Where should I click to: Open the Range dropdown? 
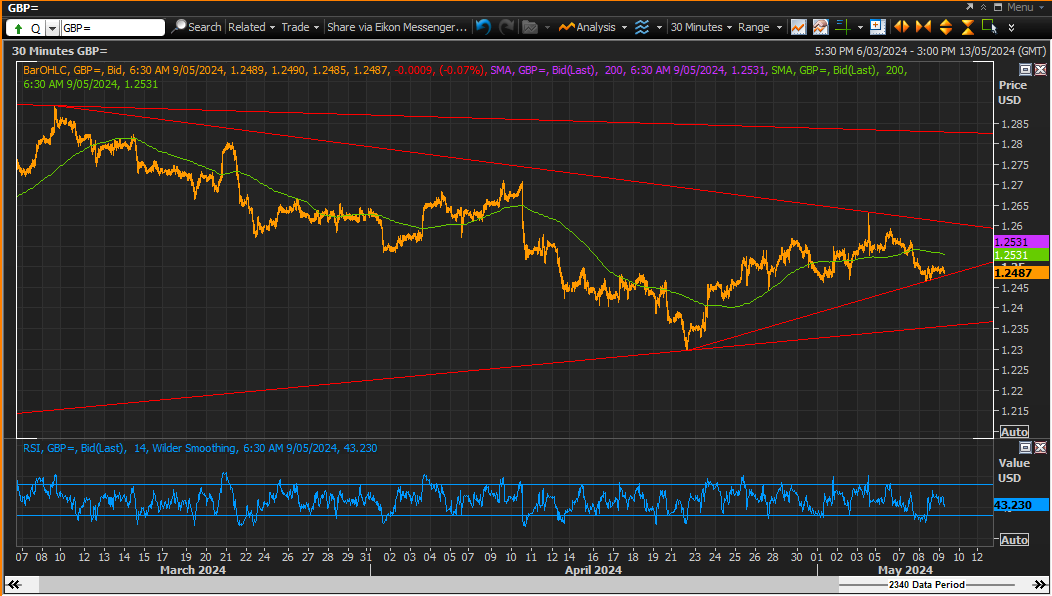[x=760, y=27]
